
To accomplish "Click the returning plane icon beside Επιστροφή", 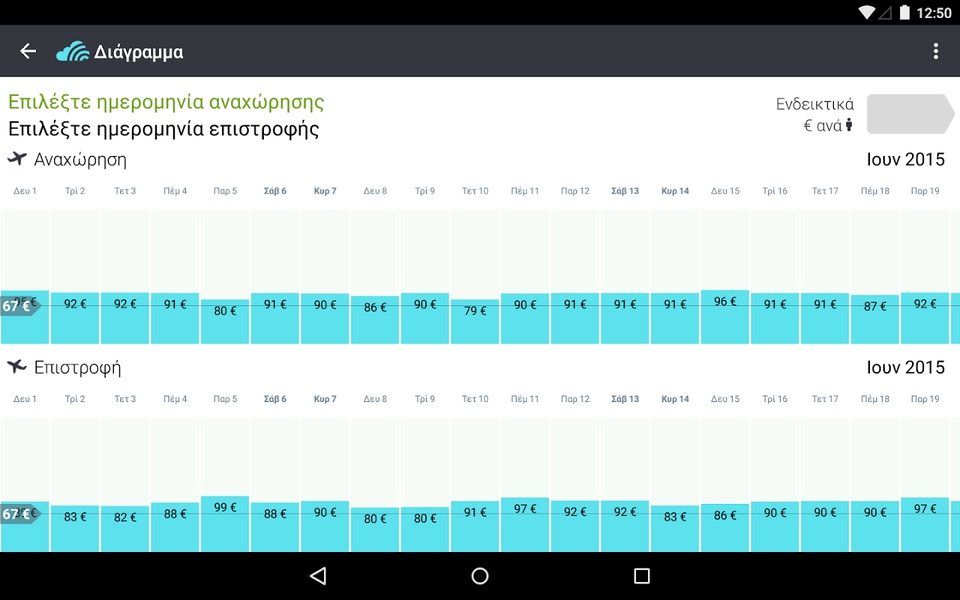I will [17, 367].
